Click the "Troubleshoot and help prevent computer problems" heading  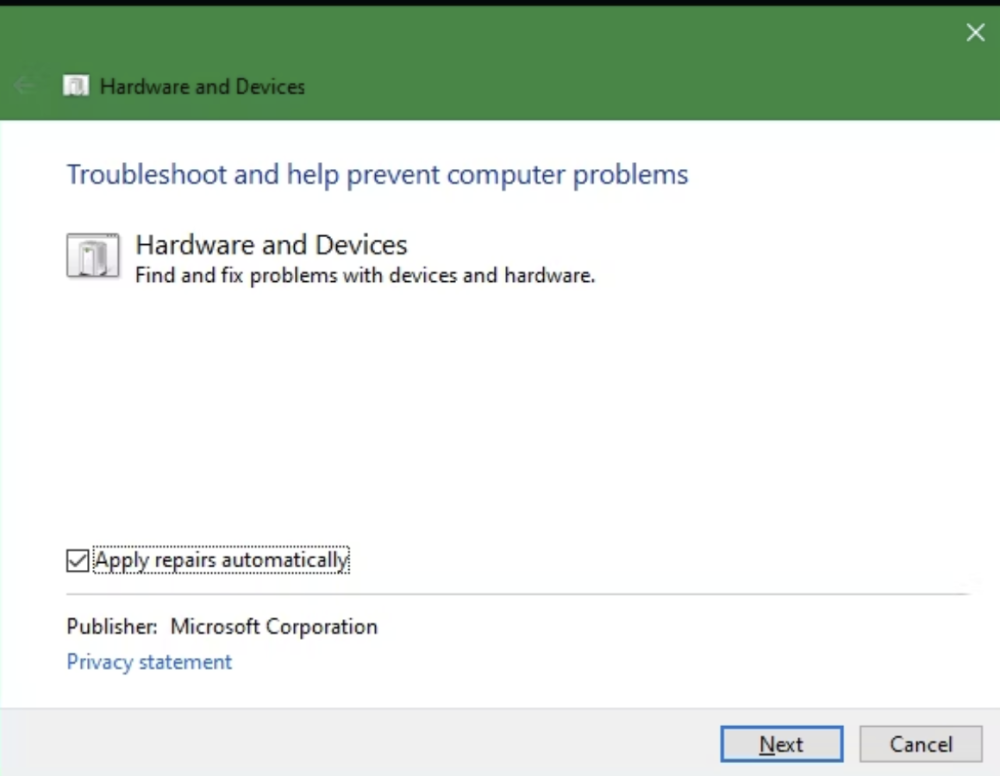point(377,175)
